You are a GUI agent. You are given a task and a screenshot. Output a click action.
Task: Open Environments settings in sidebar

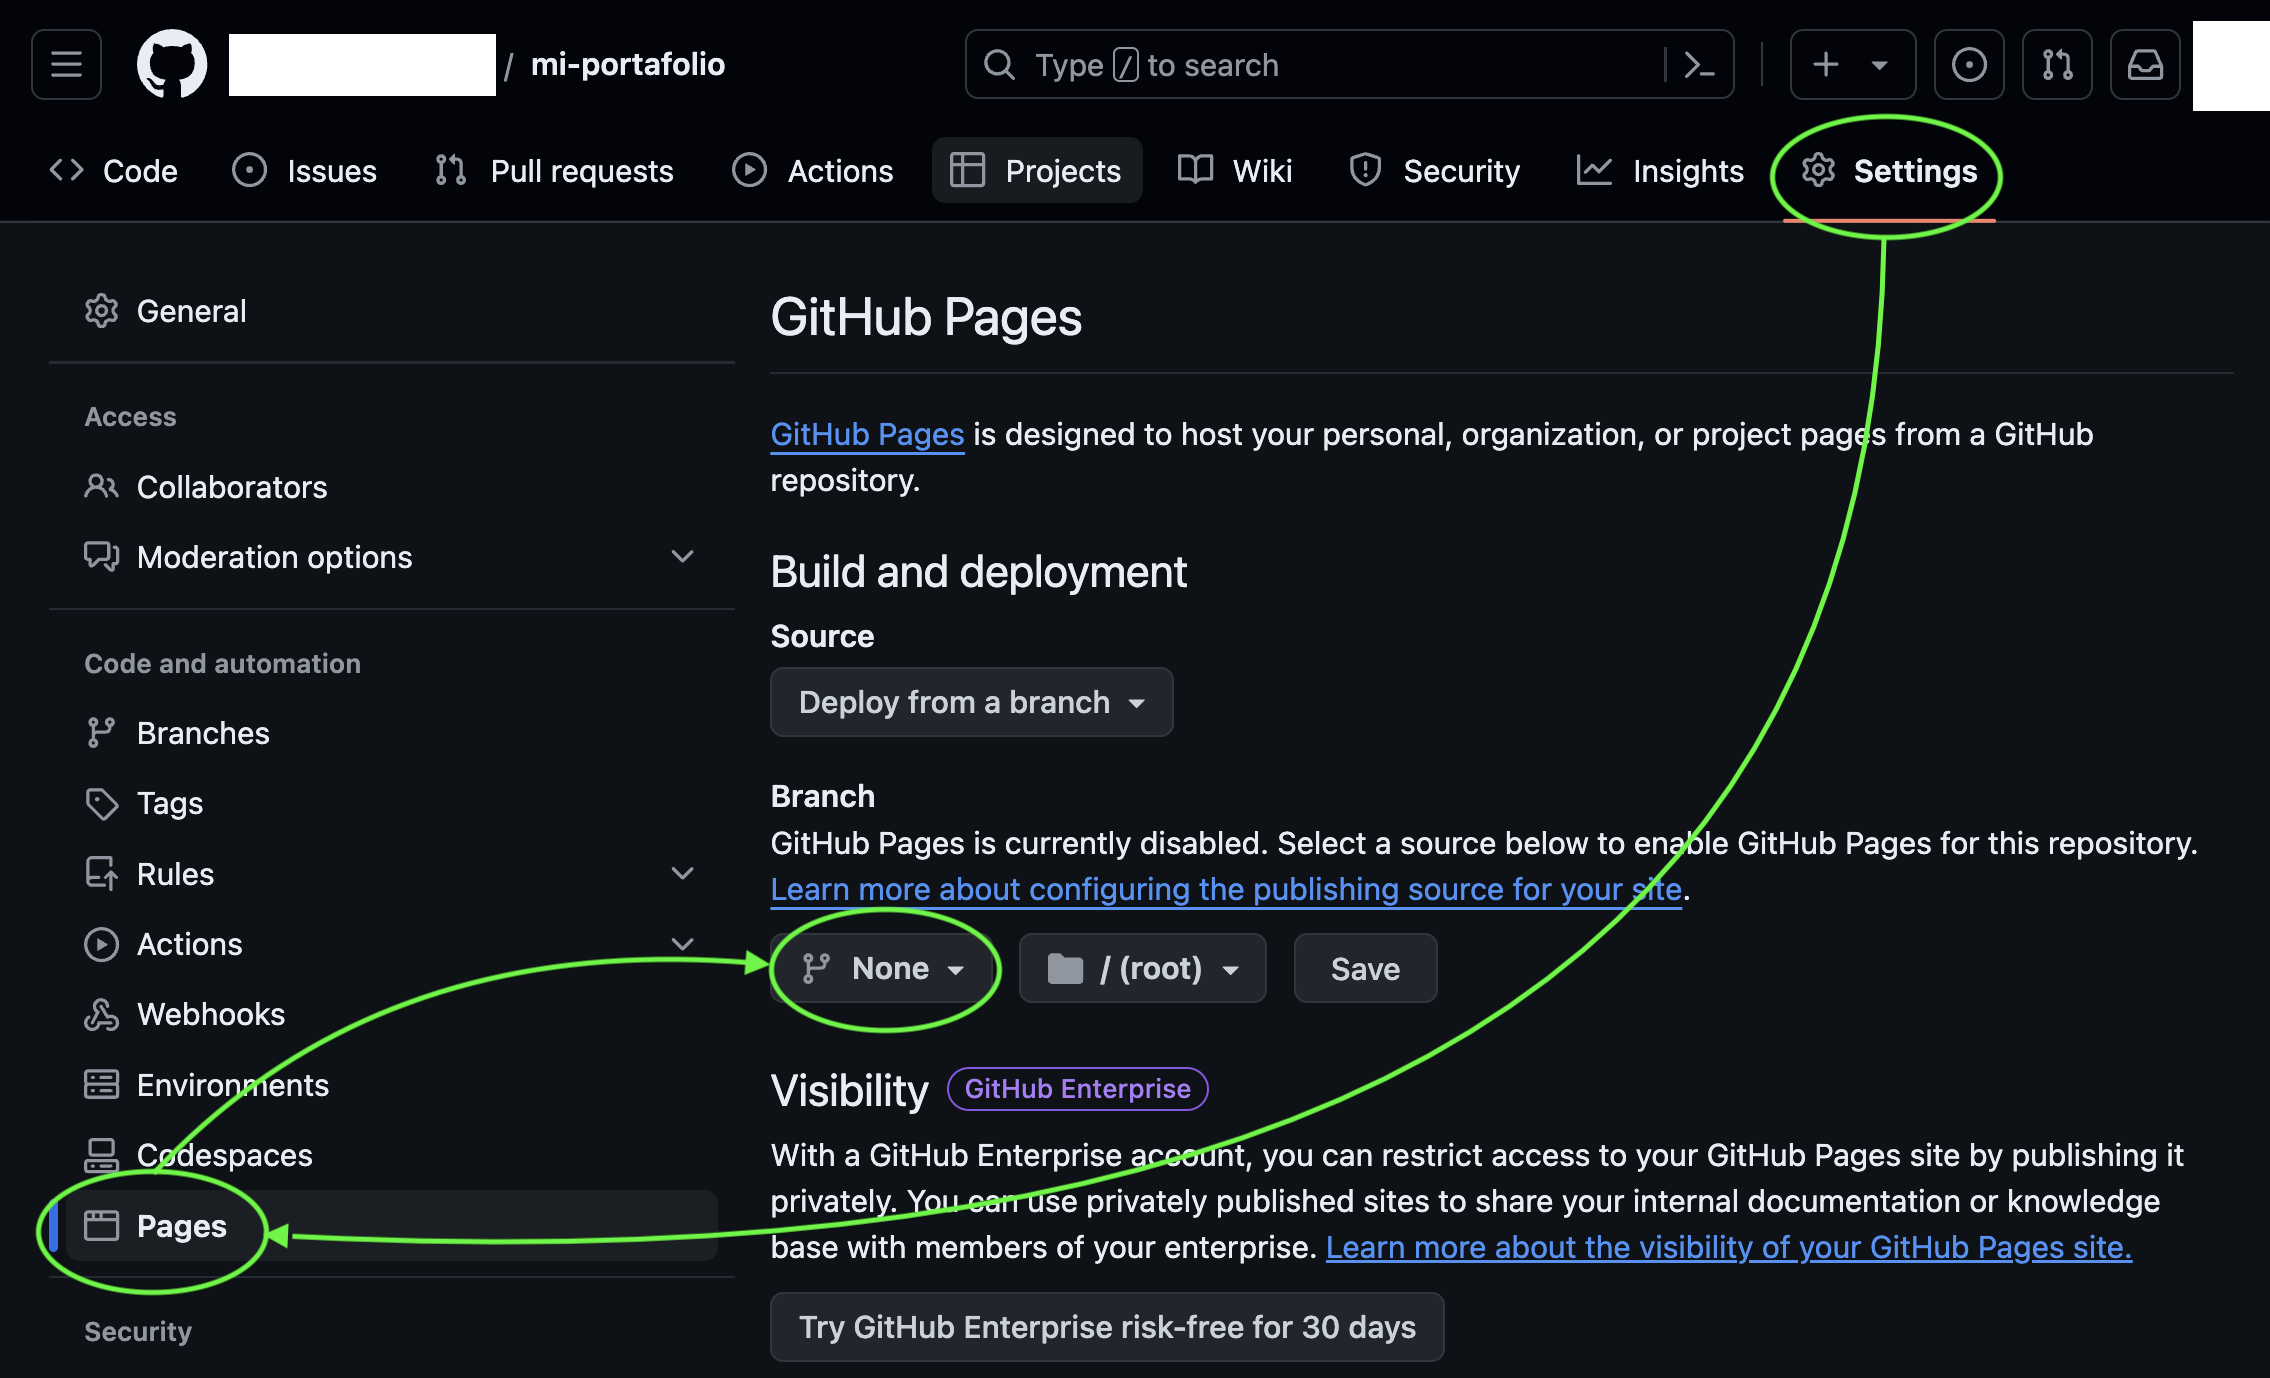[391, 1085]
